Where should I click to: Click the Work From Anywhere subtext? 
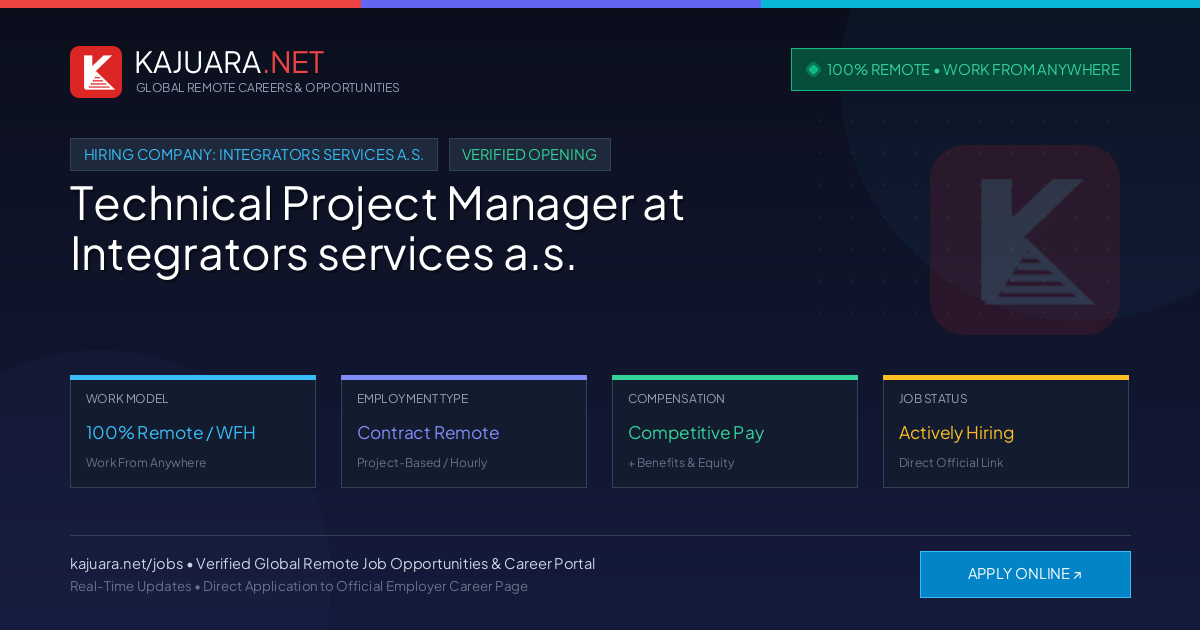click(x=146, y=463)
